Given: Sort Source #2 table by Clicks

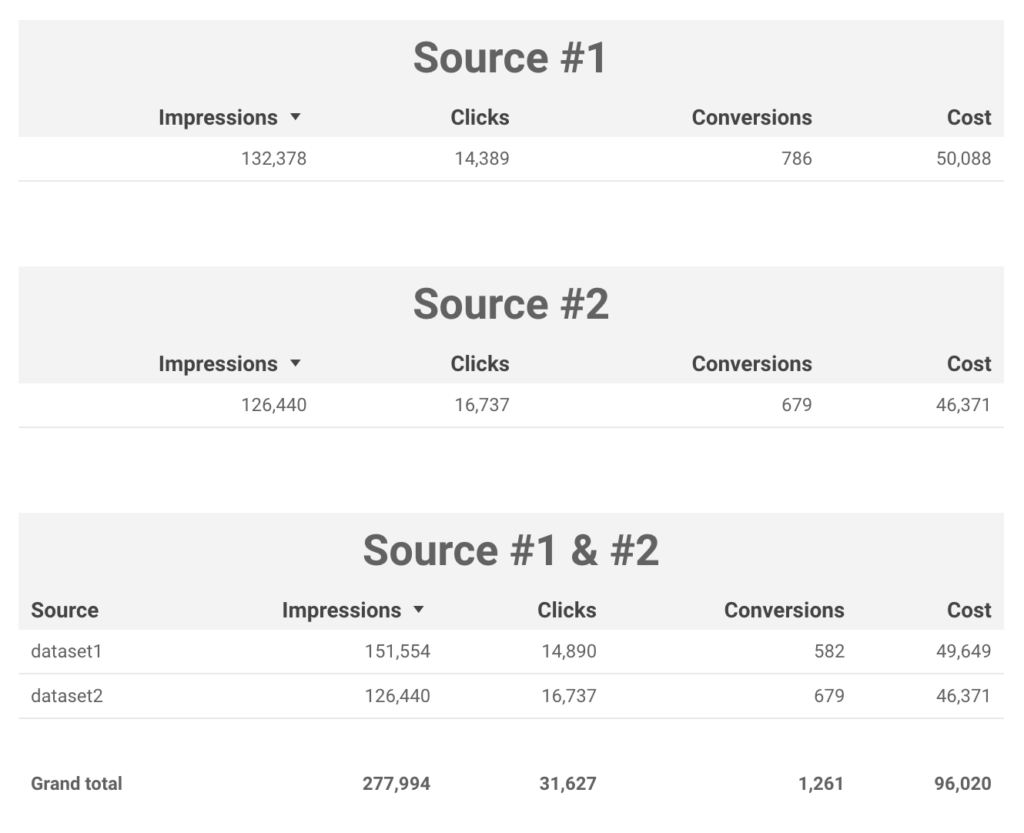Looking at the screenshot, I should pyautogui.click(x=479, y=364).
